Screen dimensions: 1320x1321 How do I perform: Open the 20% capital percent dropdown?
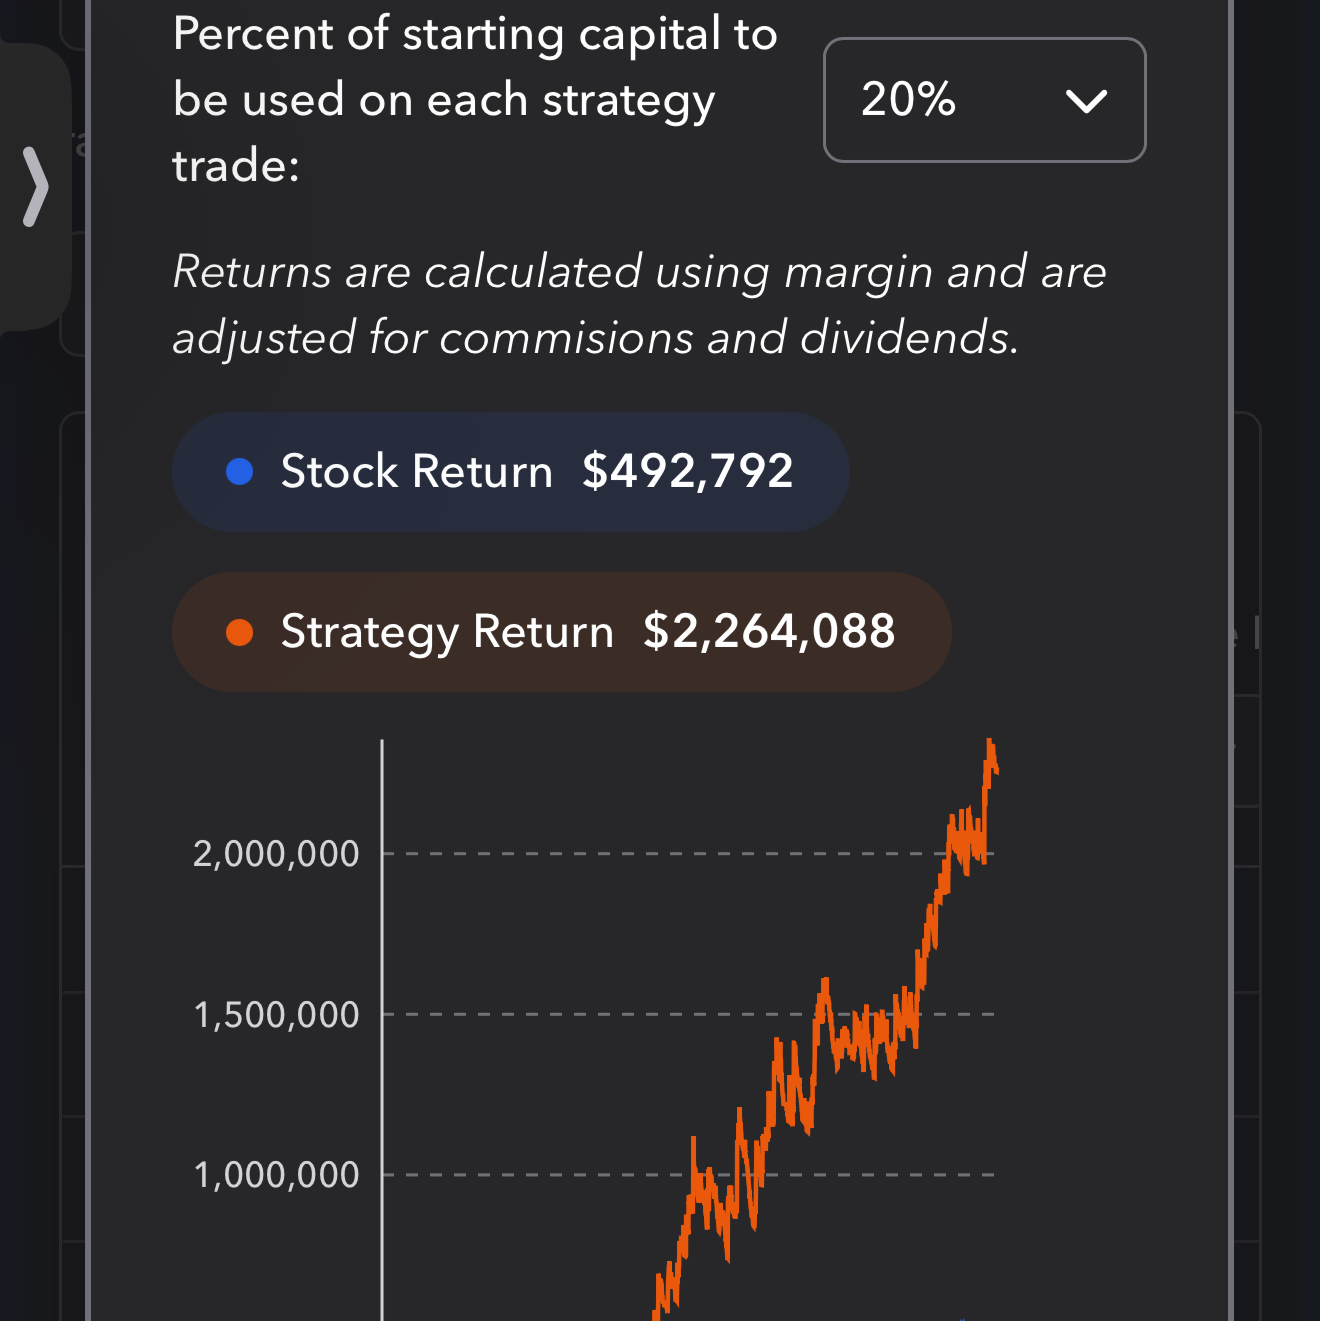[x=984, y=100]
